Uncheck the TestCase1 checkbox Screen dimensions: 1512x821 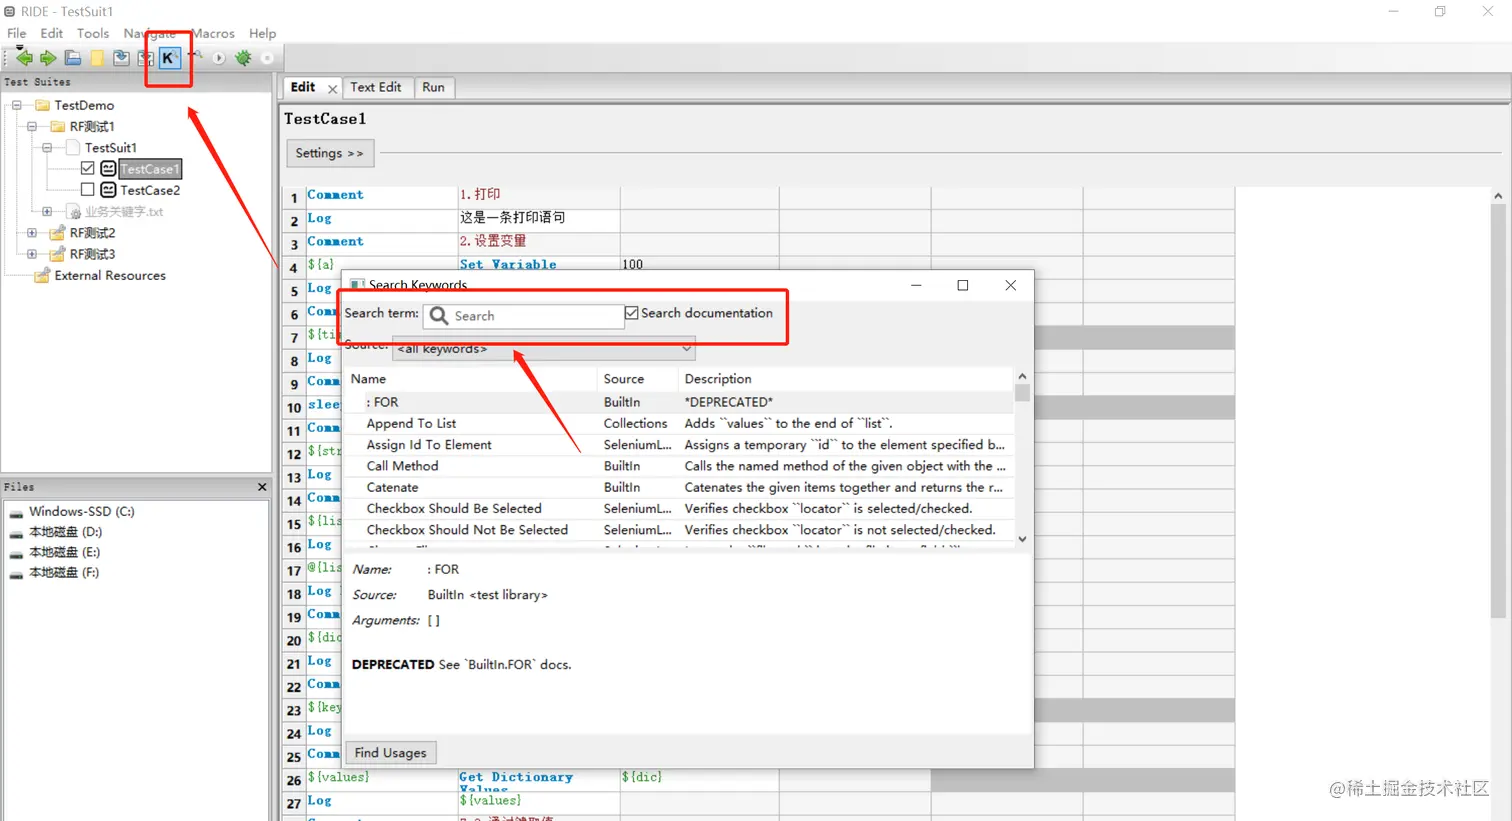(x=88, y=168)
